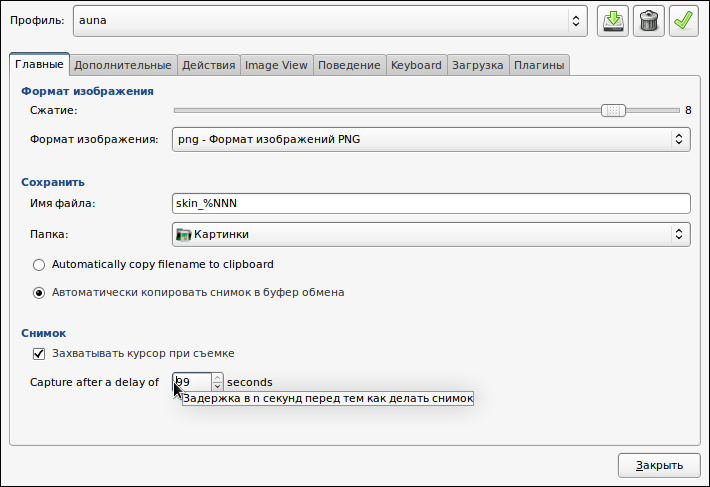This screenshot has height=487, width=710.
Task: Click the Профиль: label
Action: (x=37, y=20)
